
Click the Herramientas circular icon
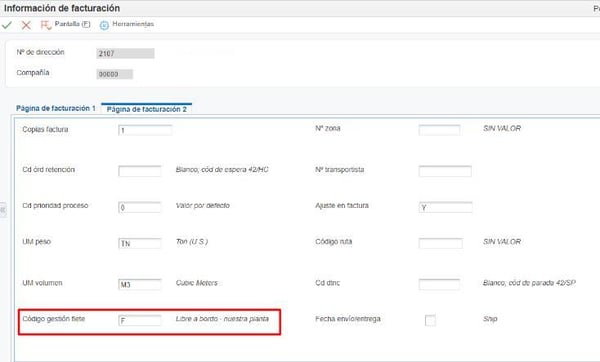coord(104,25)
